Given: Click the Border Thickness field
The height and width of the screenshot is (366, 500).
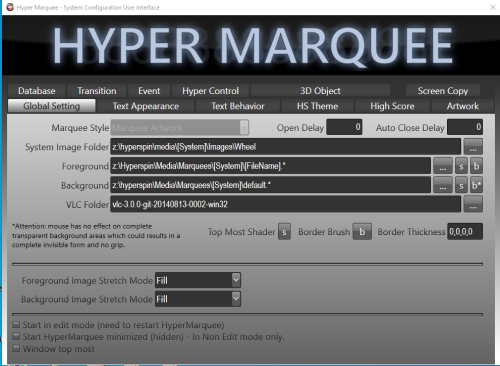Looking at the screenshot, I should click(465, 231).
